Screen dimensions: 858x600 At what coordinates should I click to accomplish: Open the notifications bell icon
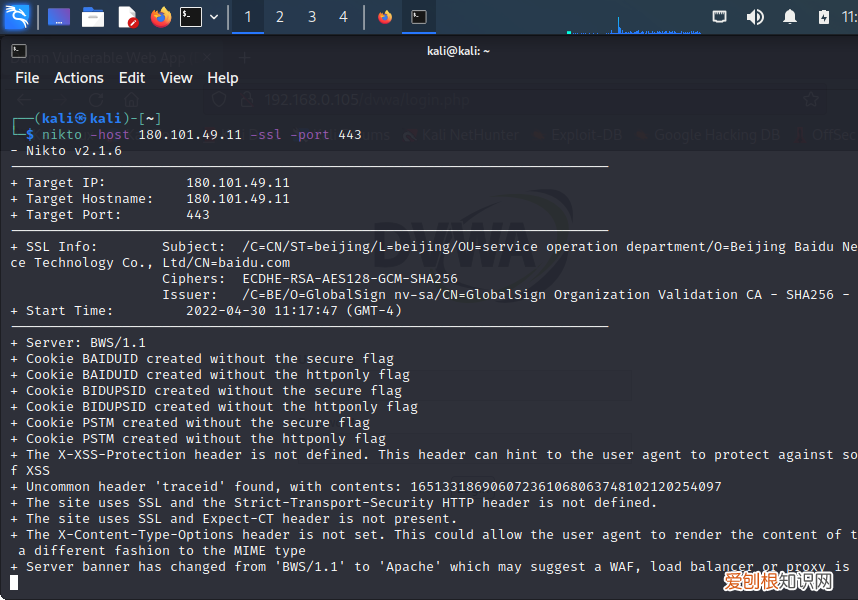pyautogui.click(x=790, y=17)
